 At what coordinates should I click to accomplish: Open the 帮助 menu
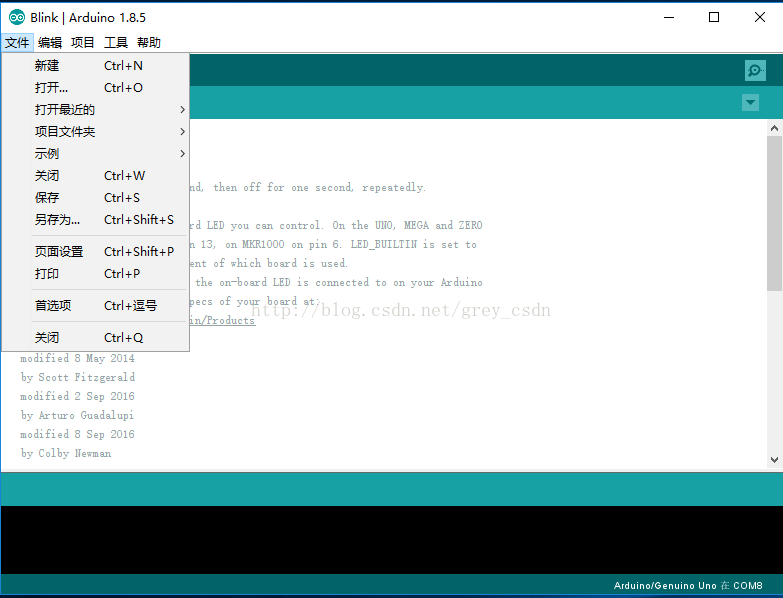point(149,43)
